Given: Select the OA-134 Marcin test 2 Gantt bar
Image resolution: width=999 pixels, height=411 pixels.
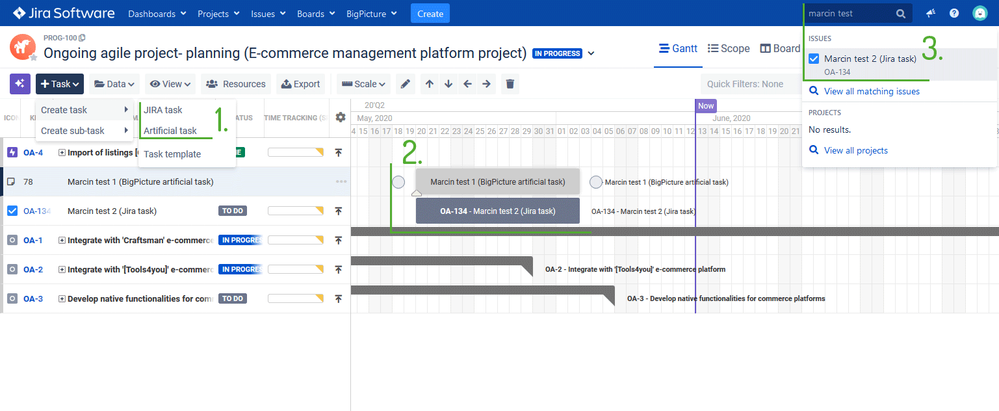Looking at the screenshot, I should click(498, 211).
